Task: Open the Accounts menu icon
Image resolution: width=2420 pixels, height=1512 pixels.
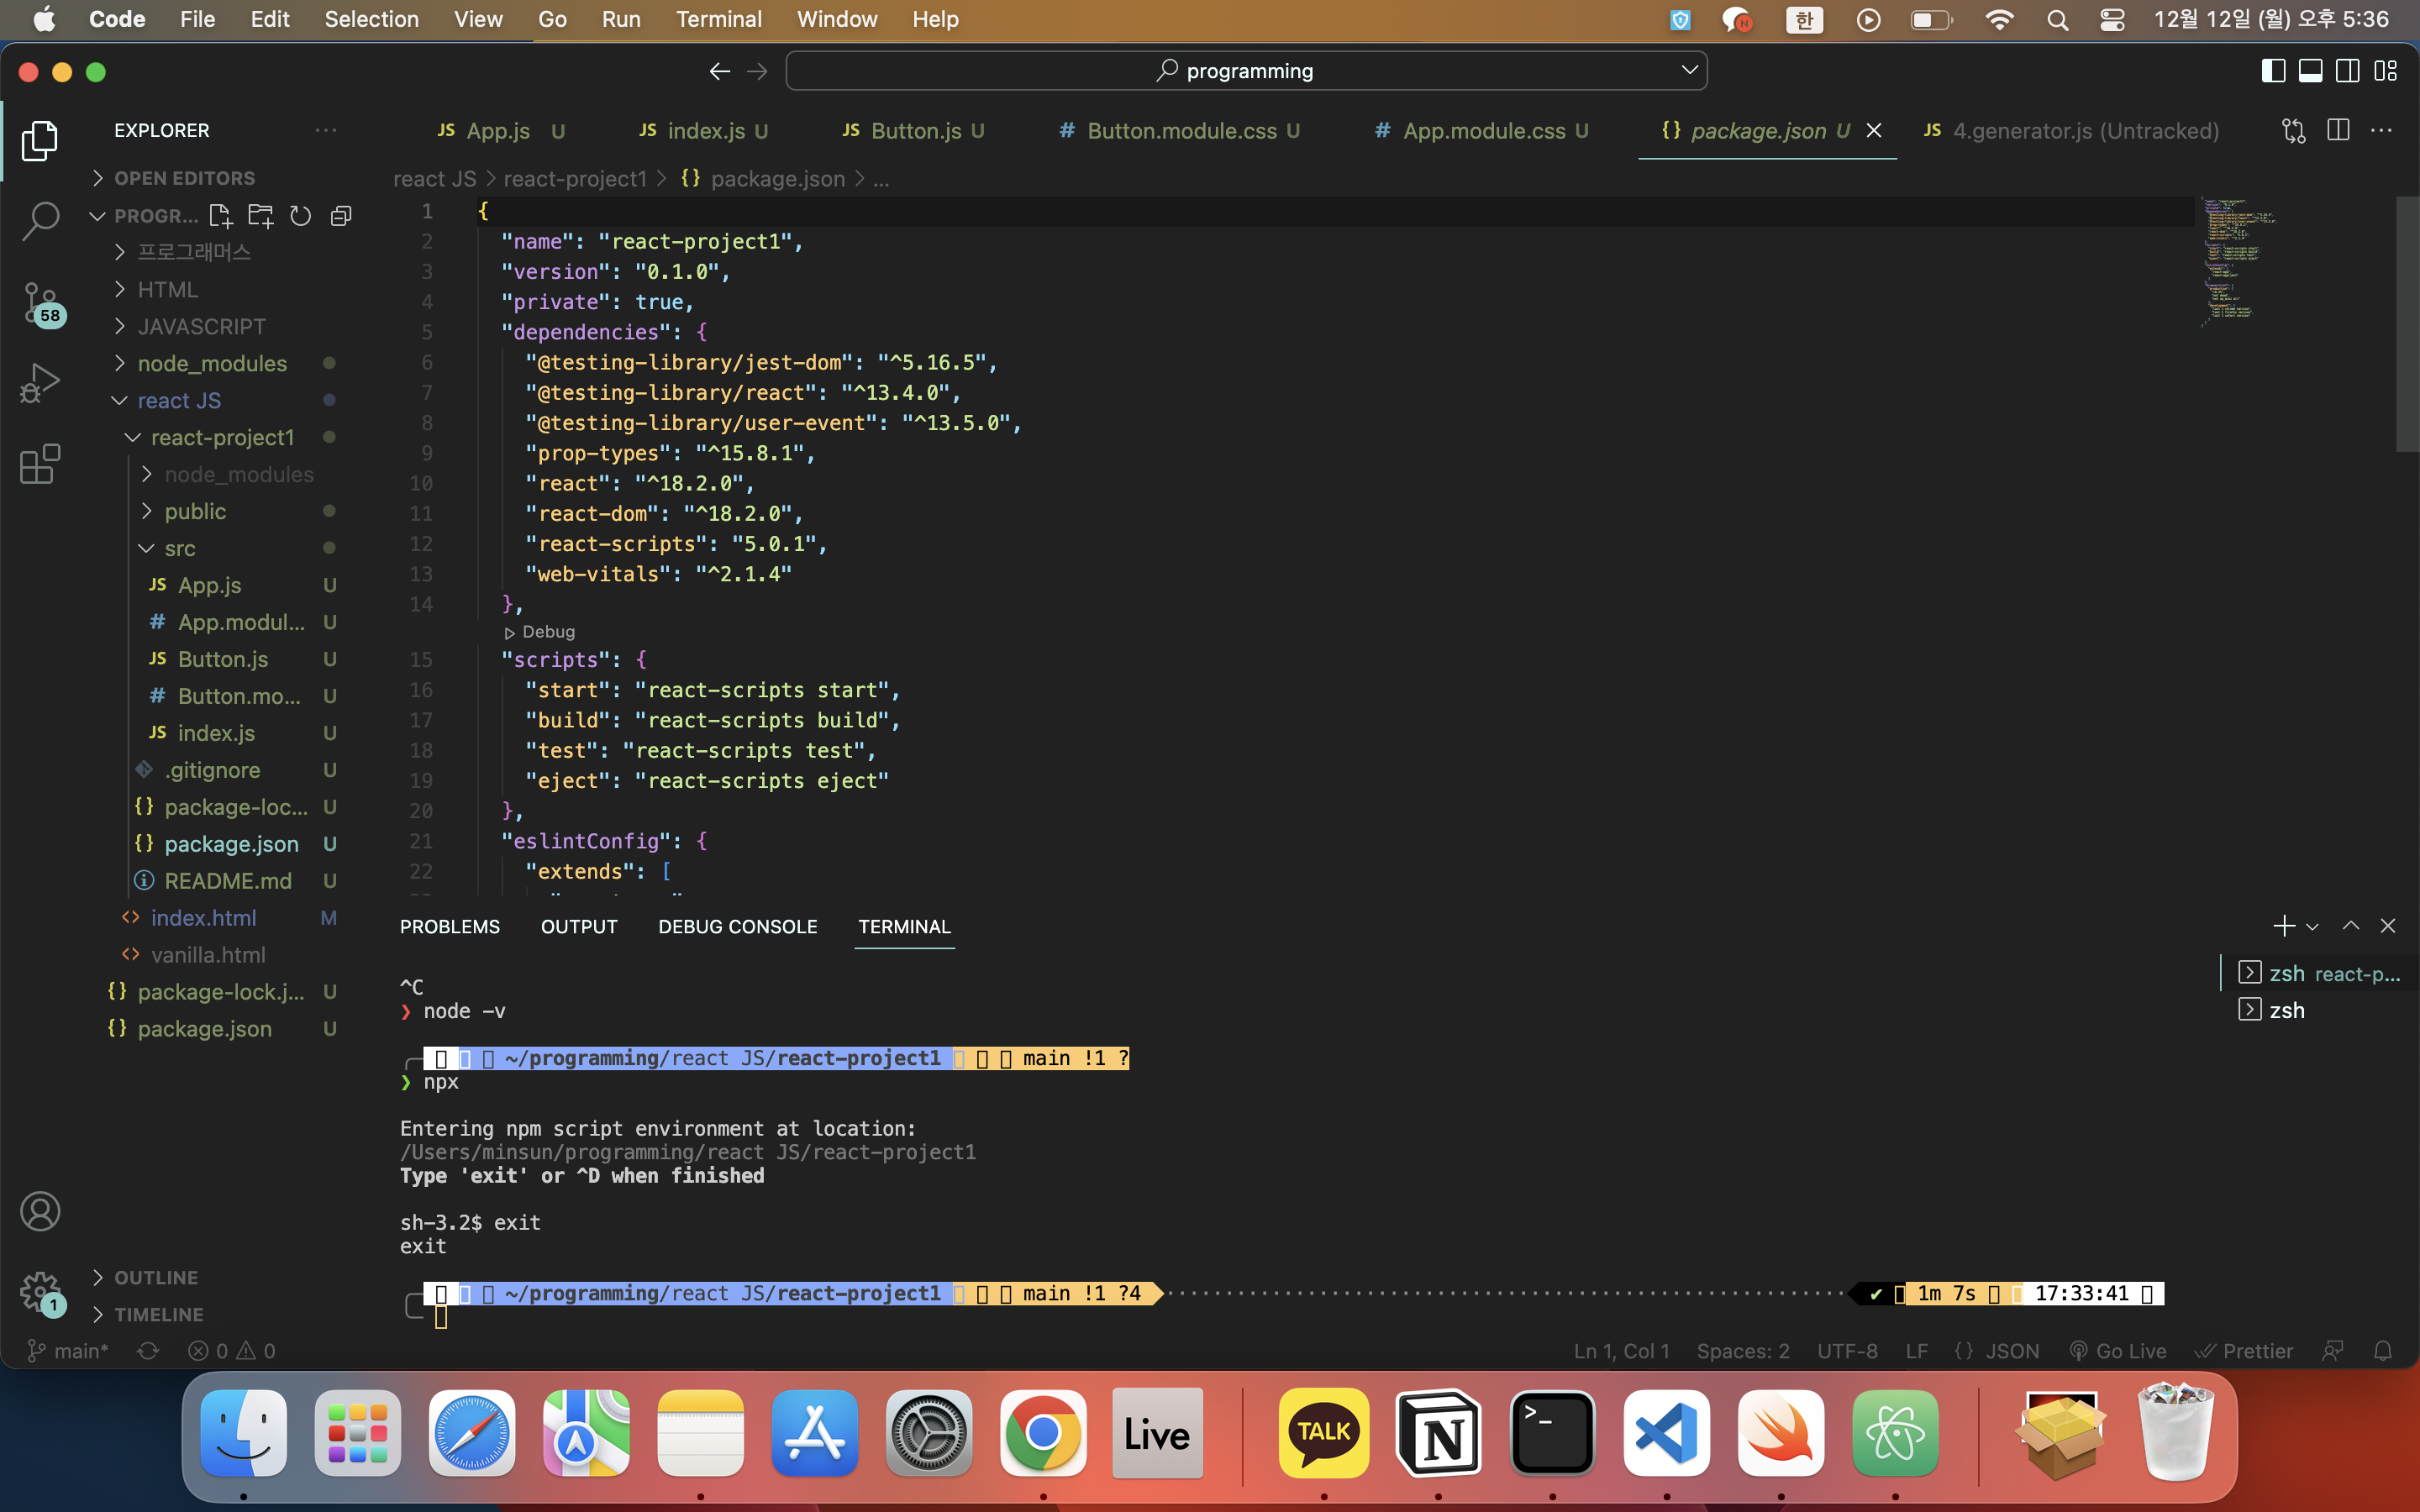Action: click(x=40, y=1211)
